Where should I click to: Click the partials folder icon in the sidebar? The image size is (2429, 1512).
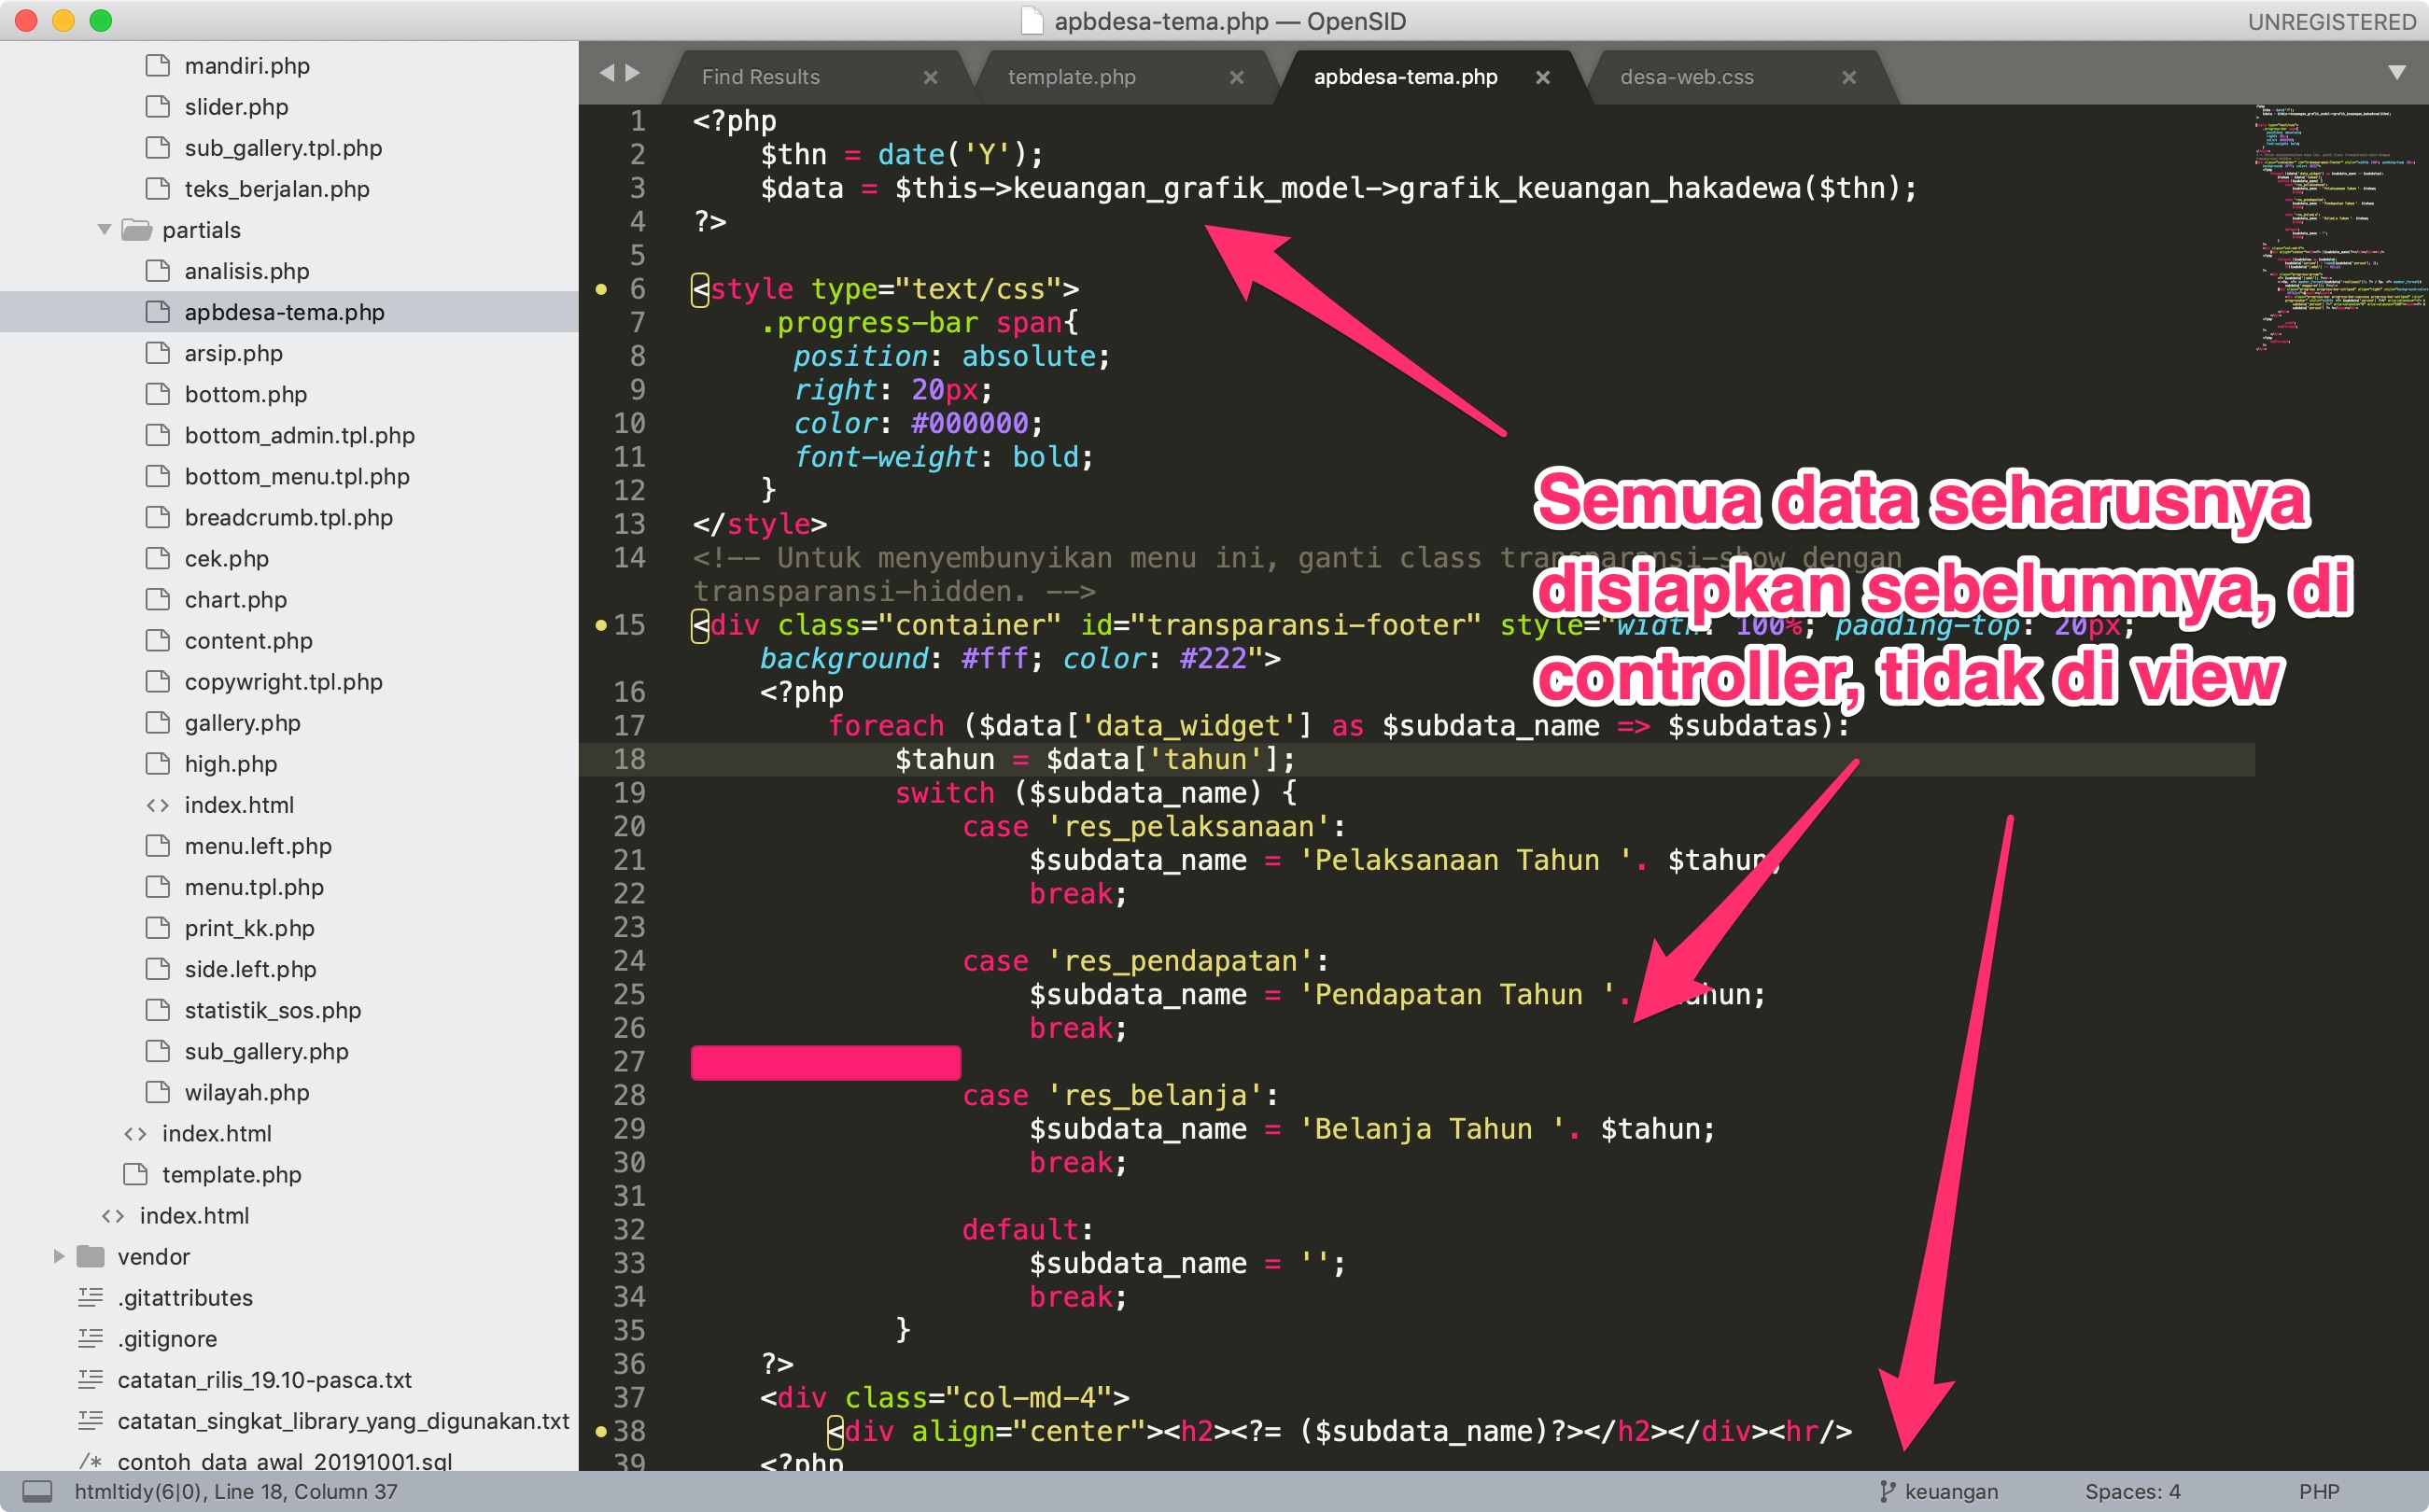[x=139, y=229]
